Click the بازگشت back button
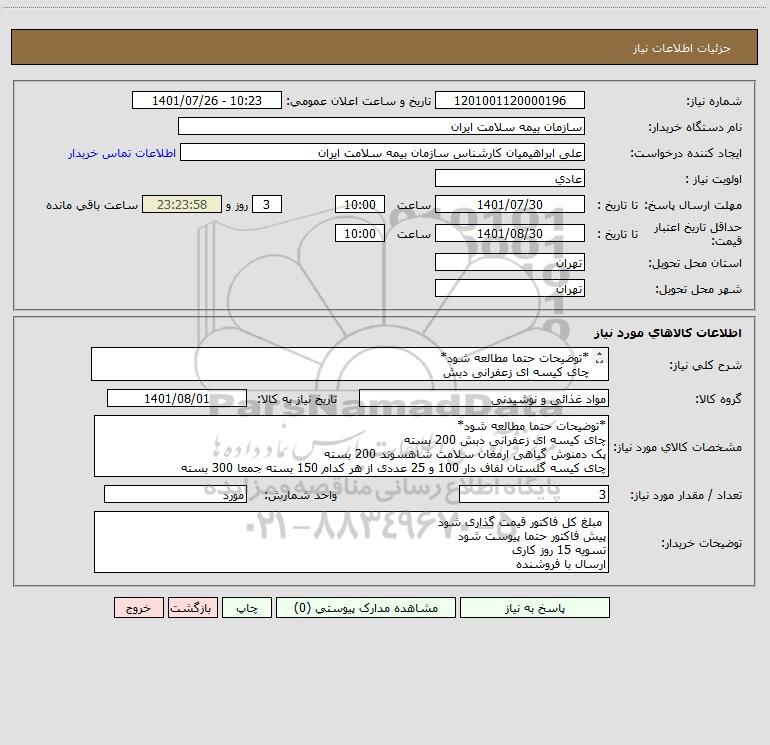The height and width of the screenshot is (745, 770). pos(192,607)
